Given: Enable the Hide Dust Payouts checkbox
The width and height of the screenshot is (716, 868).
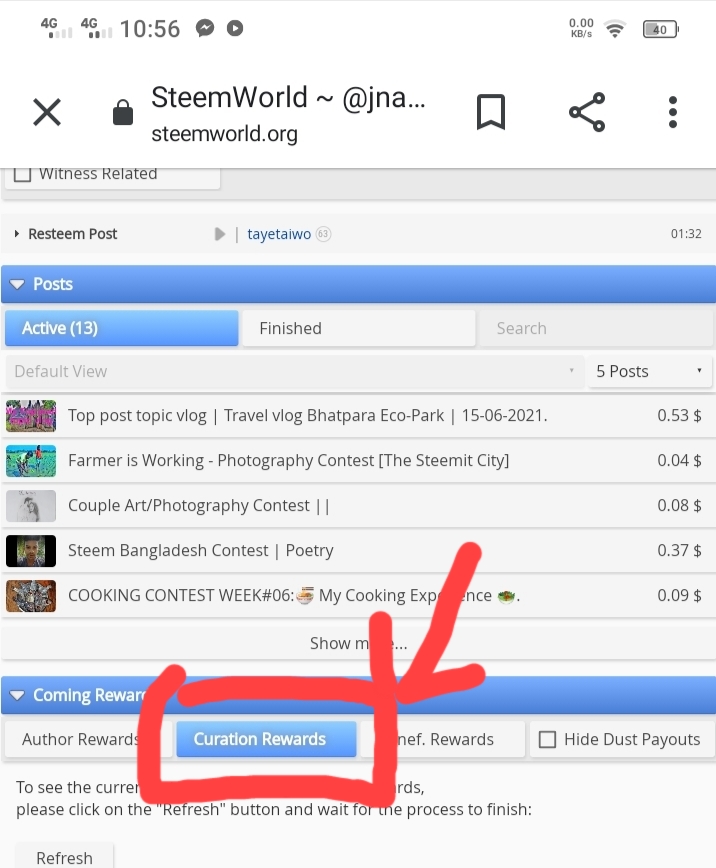Looking at the screenshot, I should 547,740.
